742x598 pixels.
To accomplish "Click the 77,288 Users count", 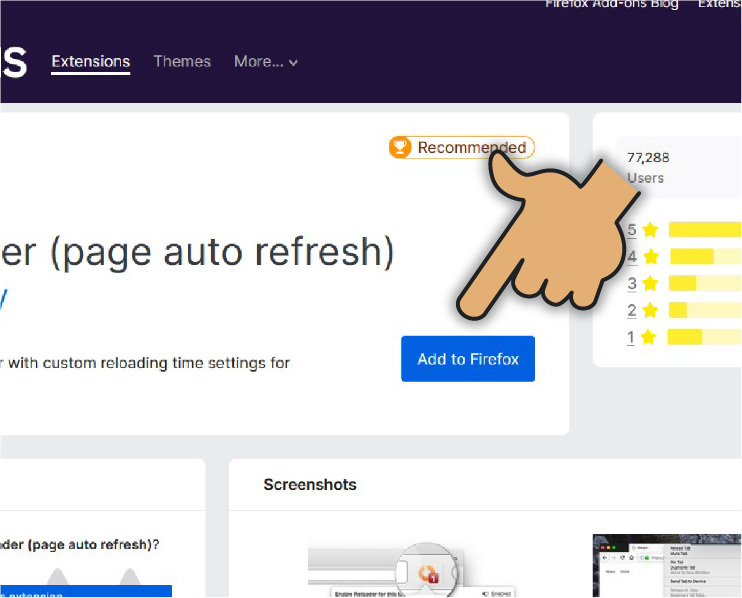I will click(648, 167).
